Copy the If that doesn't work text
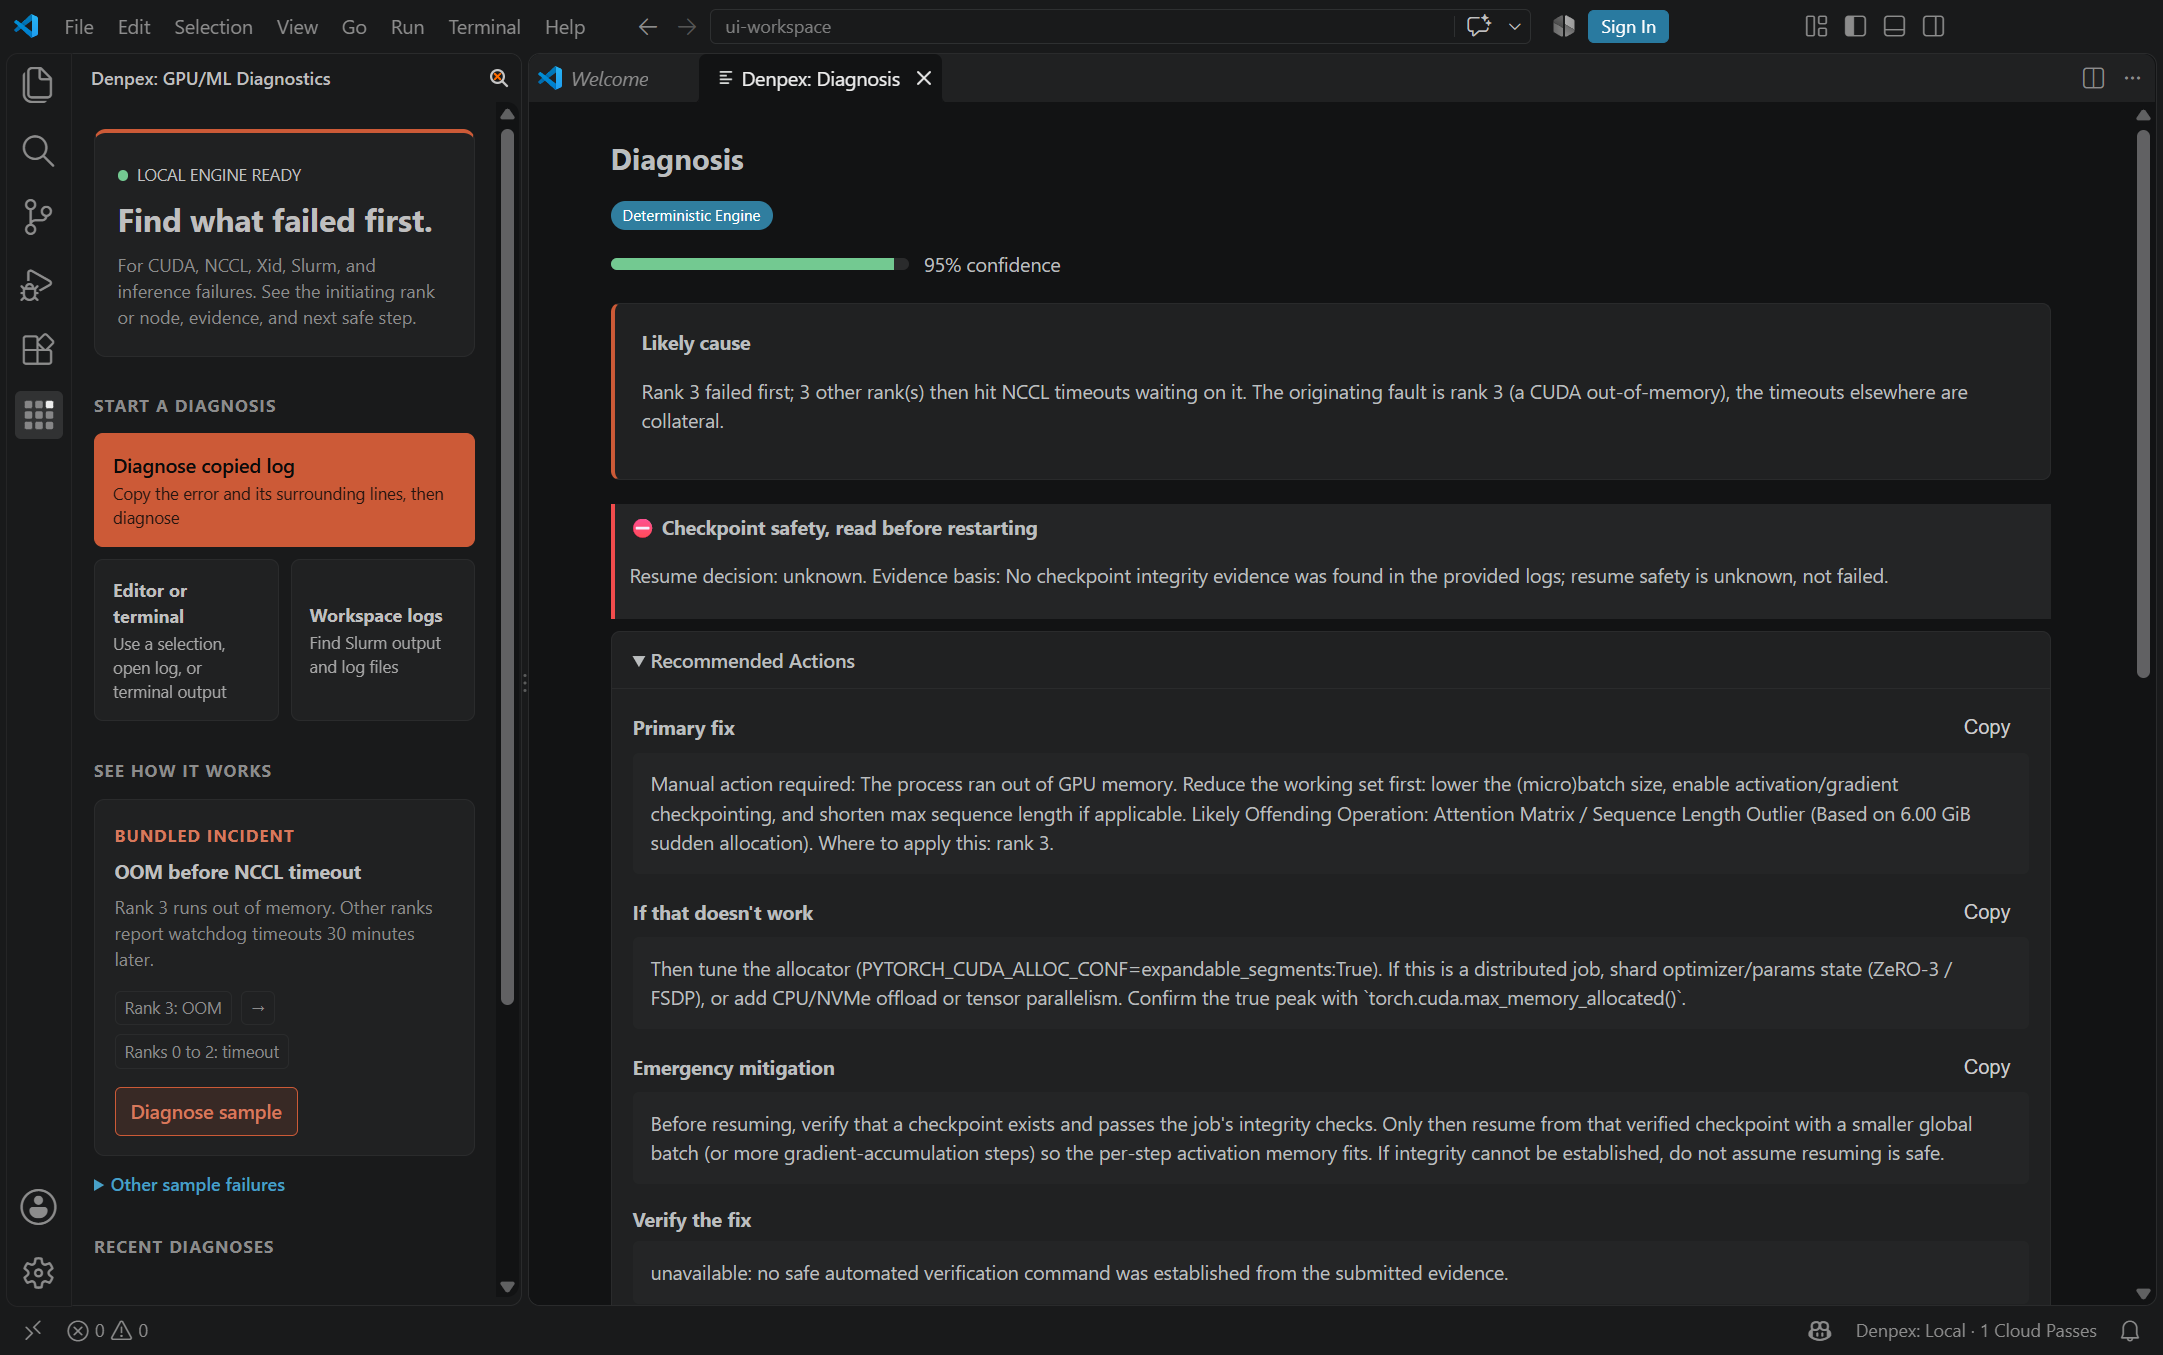Image resolution: width=2163 pixels, height=1355 pixels. point(1986,912)
